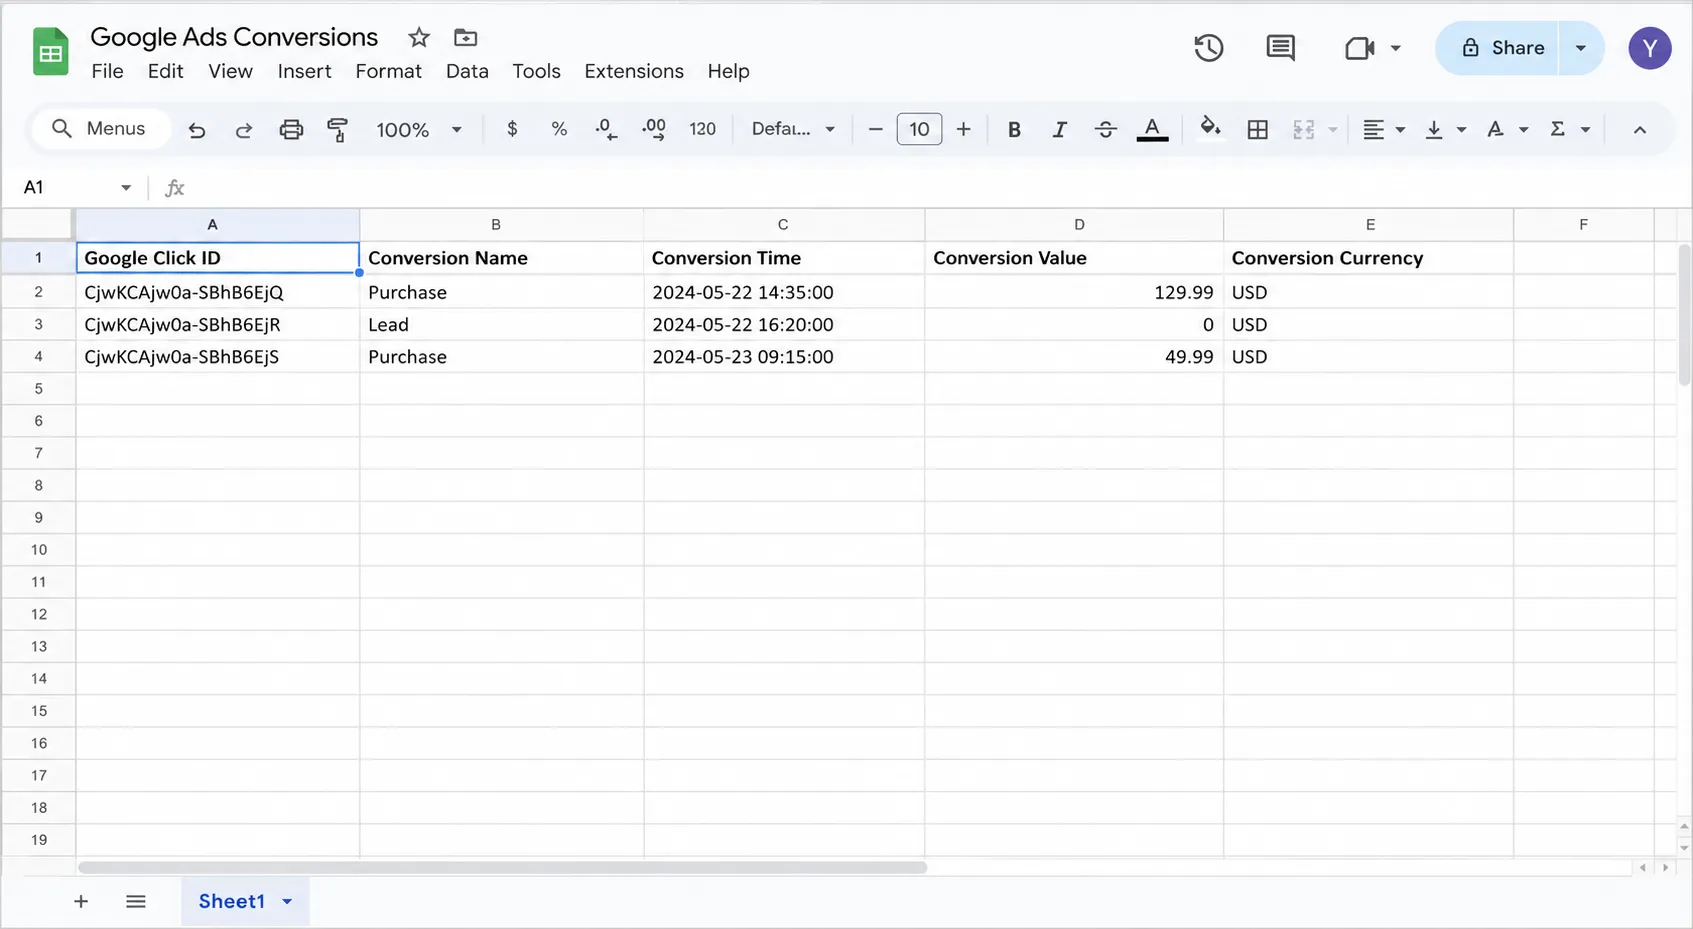Open the Insert menu
Viewport: 1693px width, 929px height.
point(304,71)
